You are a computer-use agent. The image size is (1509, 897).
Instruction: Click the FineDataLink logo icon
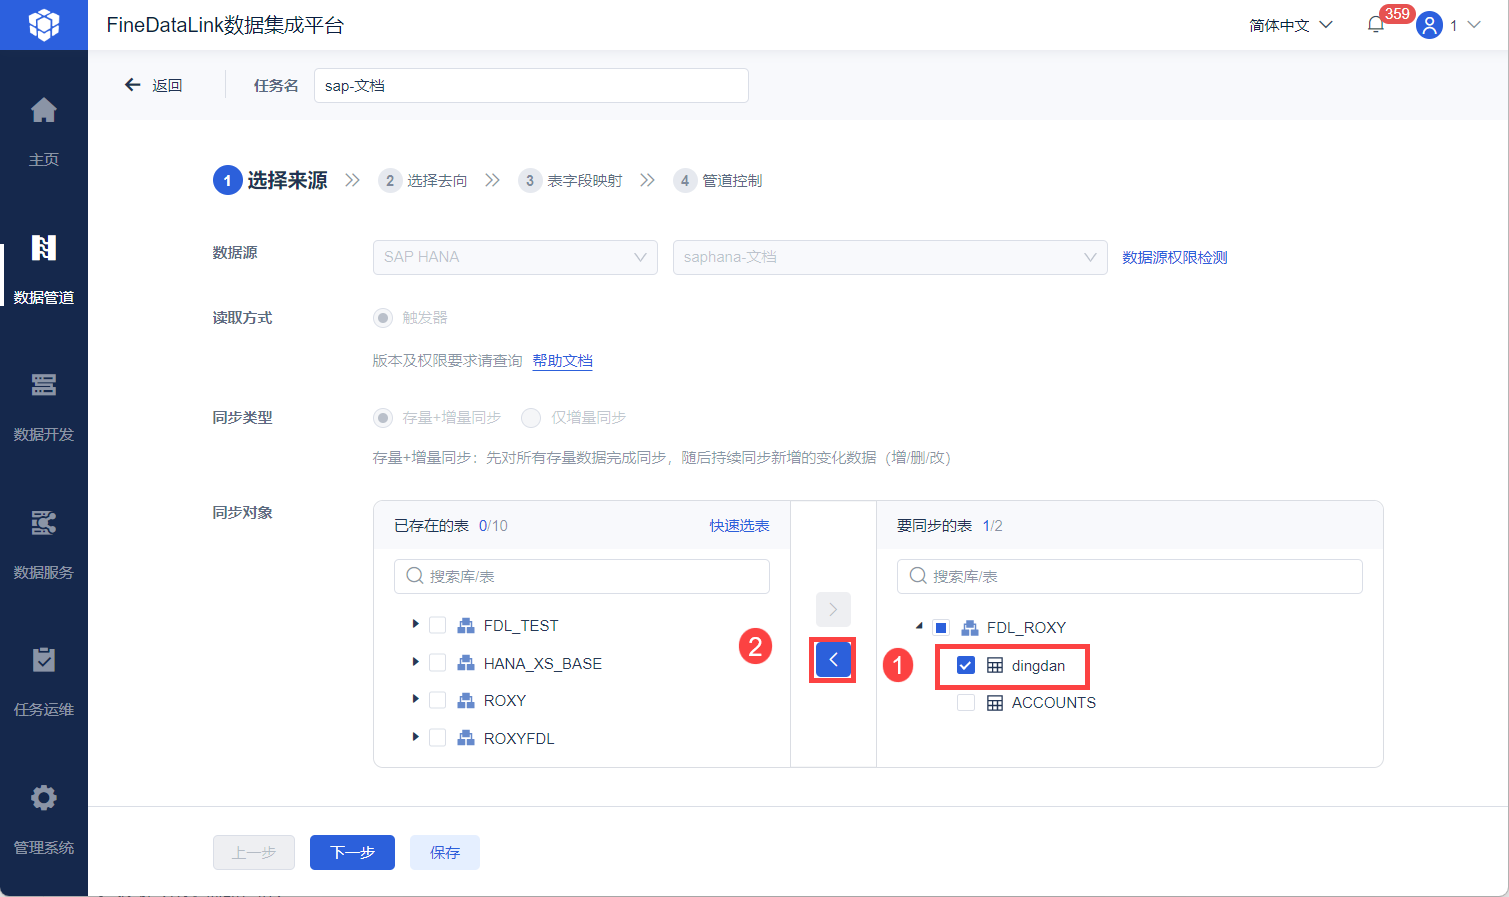pos(44,25)
